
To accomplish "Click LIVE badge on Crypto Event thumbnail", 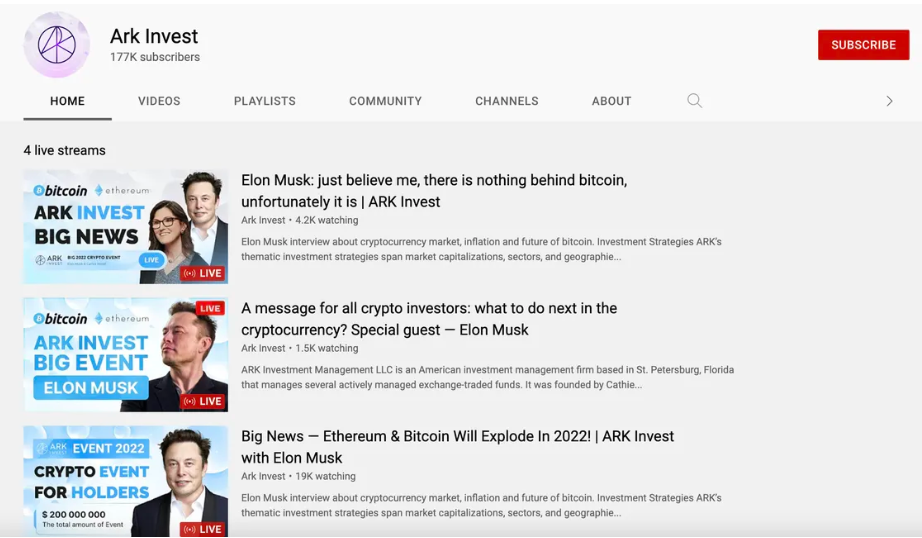I will point(203,529).
